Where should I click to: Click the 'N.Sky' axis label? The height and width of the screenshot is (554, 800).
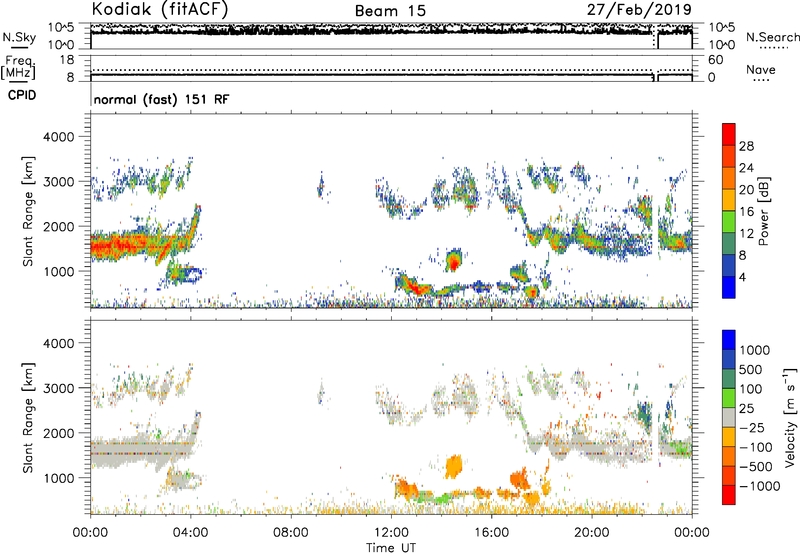(19, 37)
